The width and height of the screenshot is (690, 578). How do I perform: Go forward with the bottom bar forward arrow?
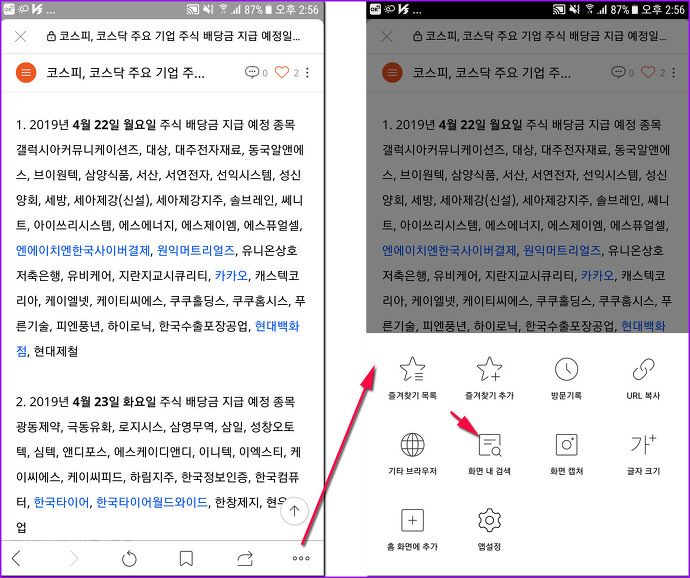click(73, 558)
